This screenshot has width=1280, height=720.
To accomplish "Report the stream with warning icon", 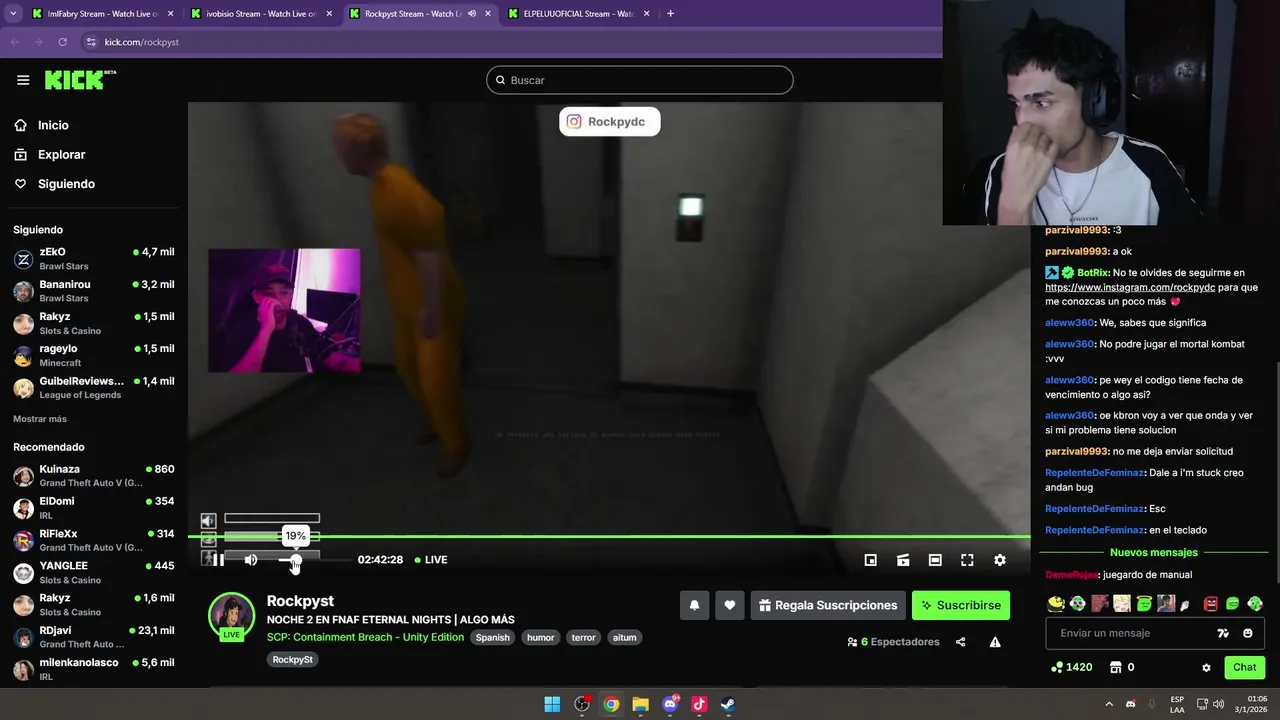I will [x=995, y=642].
